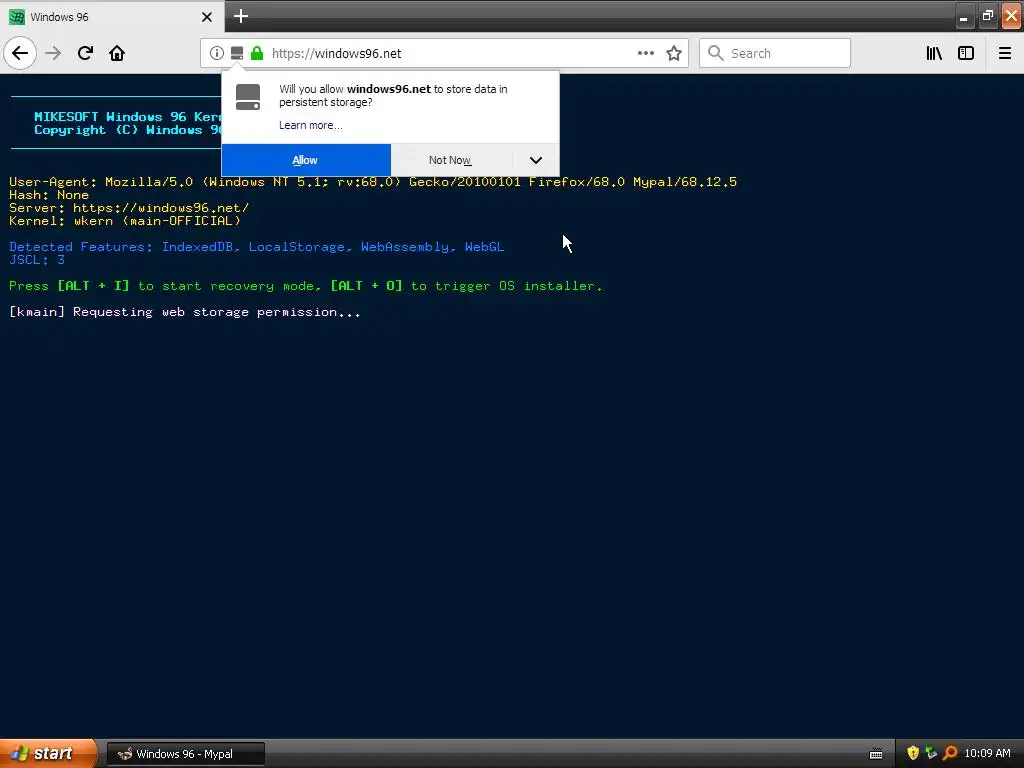The width and height of the screenshot is (1024, 768).
Task: Choose Not Now in storage prompt
Action: pos(451,160)
